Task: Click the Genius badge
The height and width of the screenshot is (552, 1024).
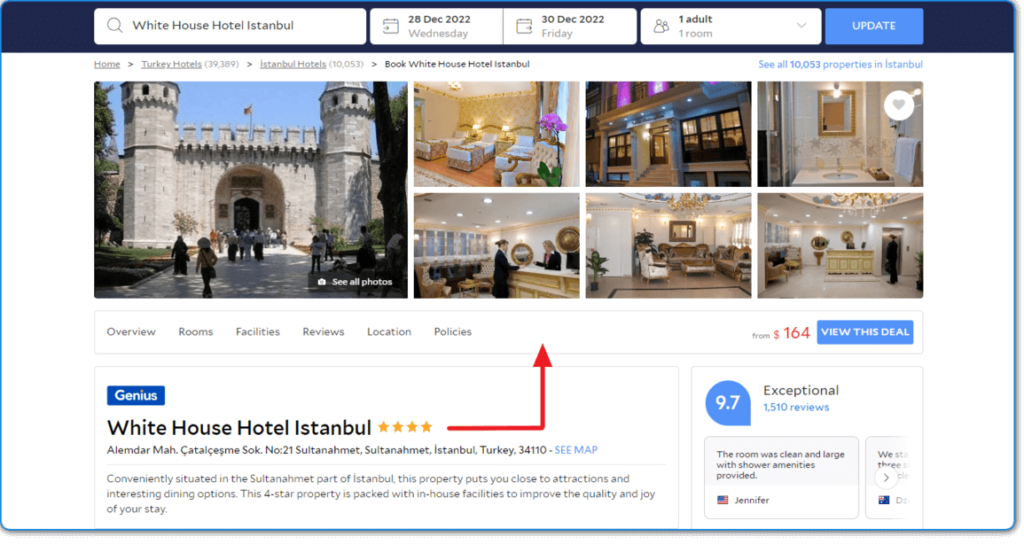Action: [x=136, y=395]
